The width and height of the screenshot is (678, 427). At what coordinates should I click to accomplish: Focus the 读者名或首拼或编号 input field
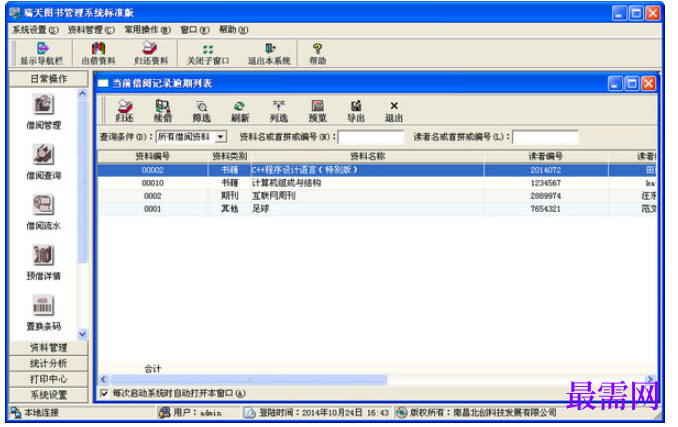click(545, 137)
